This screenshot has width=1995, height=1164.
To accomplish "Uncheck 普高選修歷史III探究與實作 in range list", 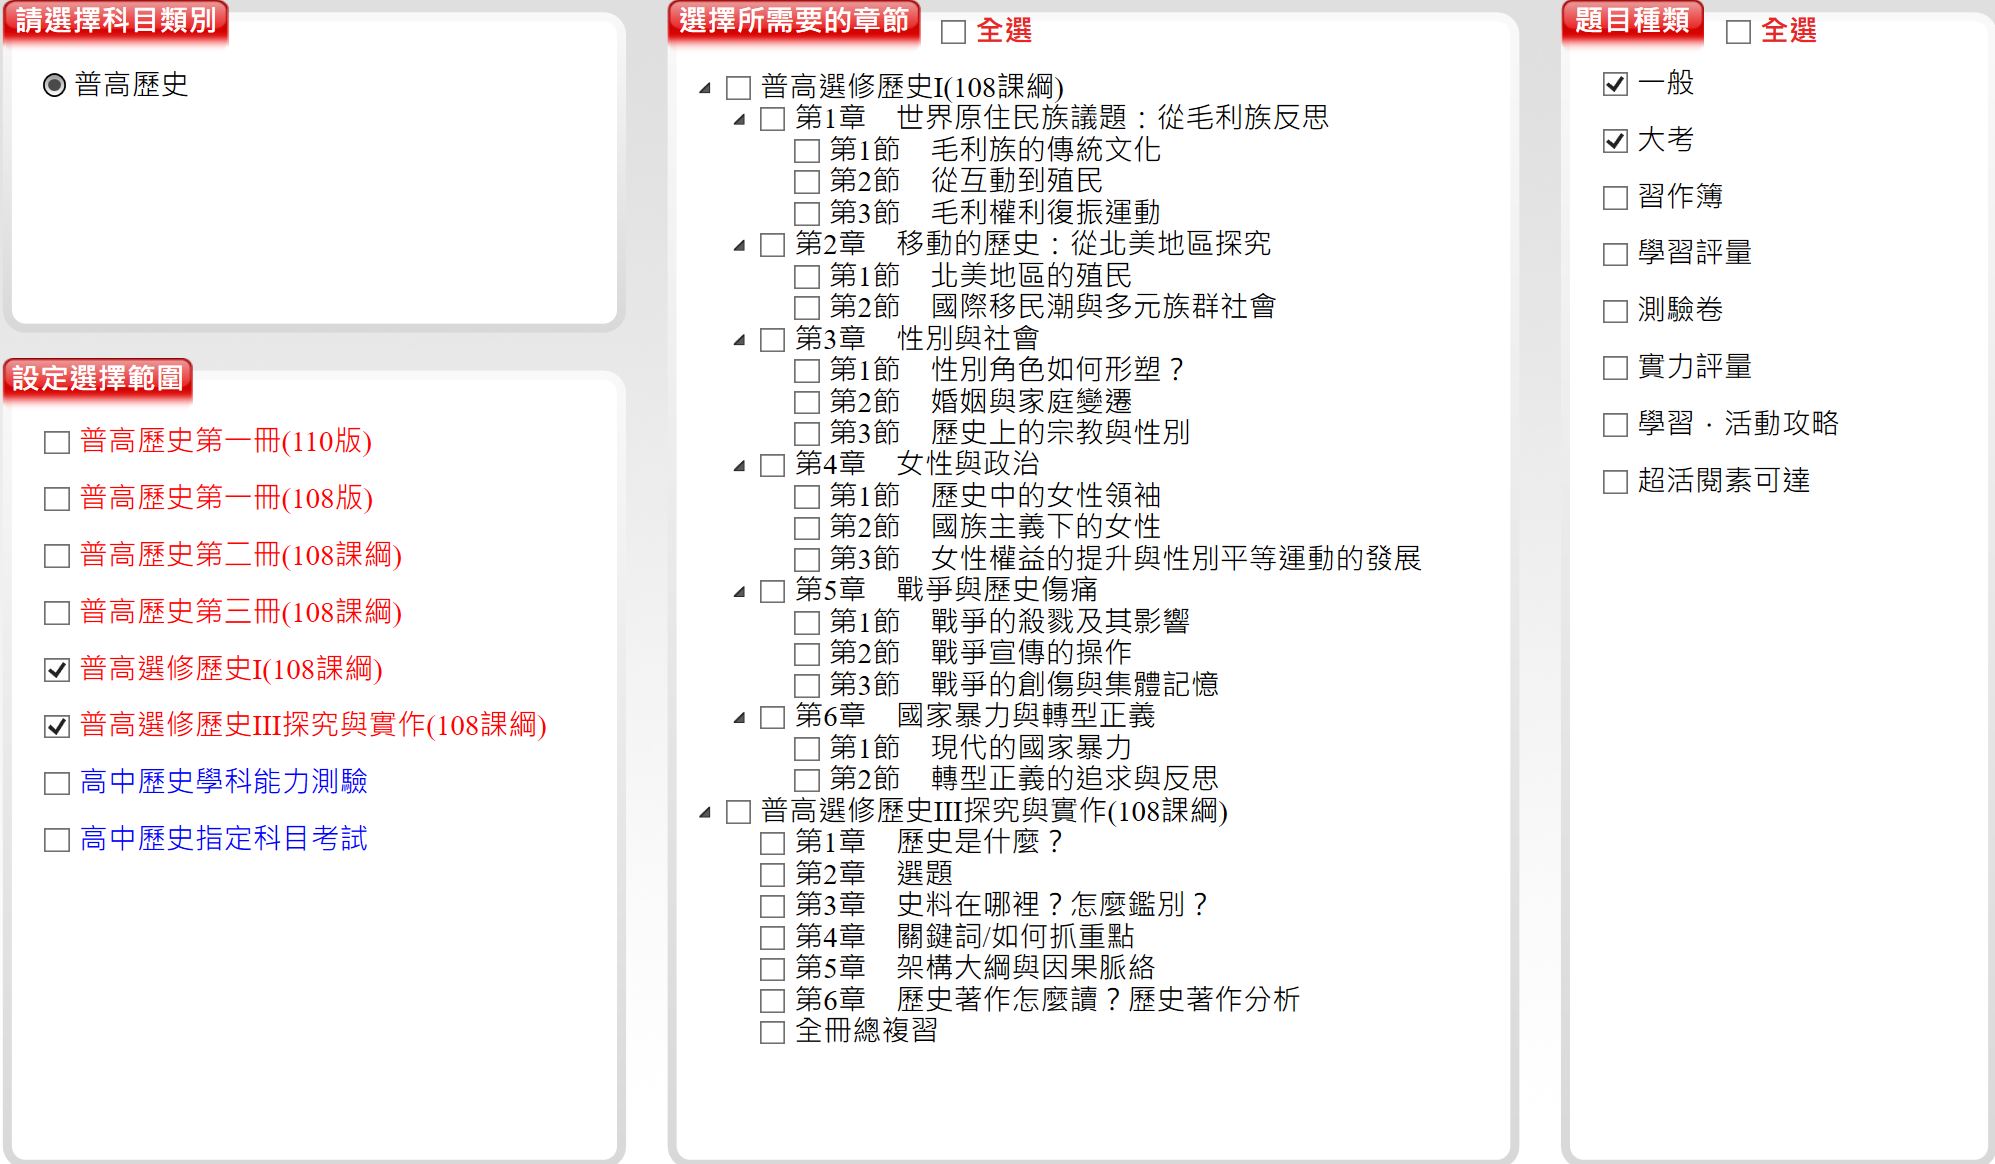I will (x=57, y=726).
